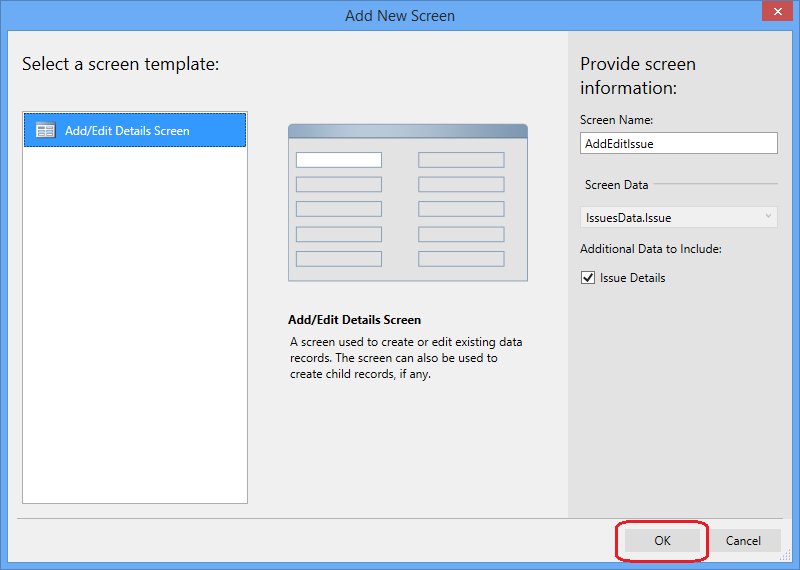Click the 'Select a screen template:' heading
Image resolution: width=800 pixels, height=570 pixels.
pyautogui.click(x=120, y=64)
